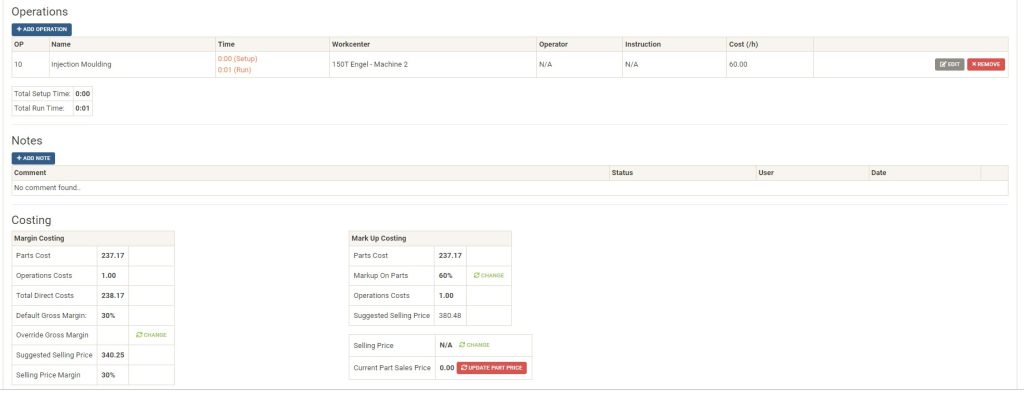The width and height of the screenshot is (1024, 393).
Task: Click the Markup On Parts 60% value
Action: pos(445,275)
